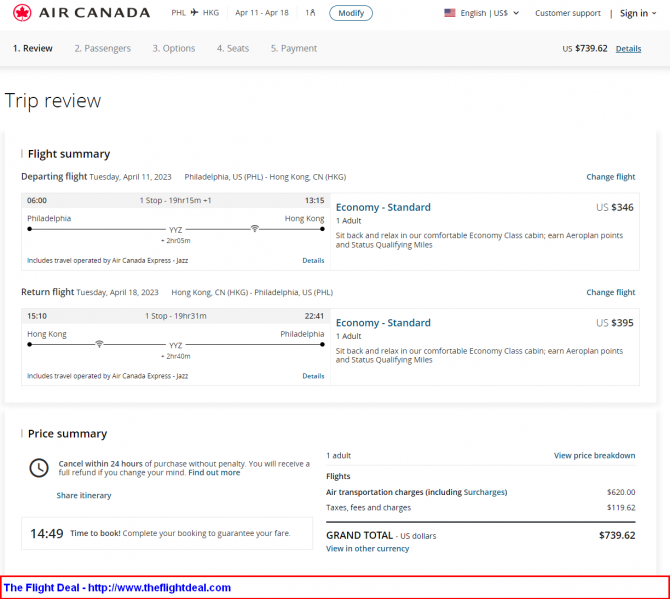Click Economy - Standard heading for return flight

[383, 323]
